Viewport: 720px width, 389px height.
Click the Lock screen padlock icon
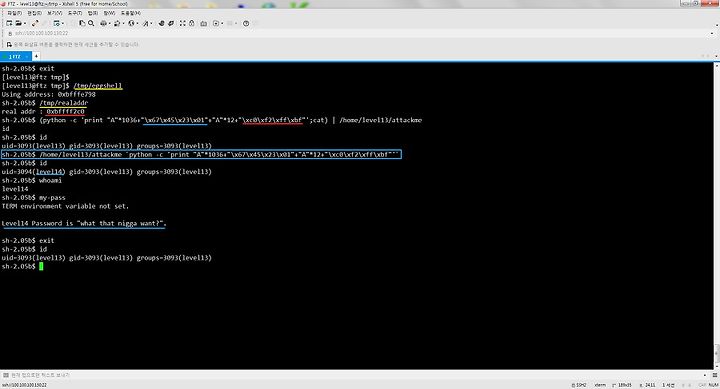pos(191,23)
